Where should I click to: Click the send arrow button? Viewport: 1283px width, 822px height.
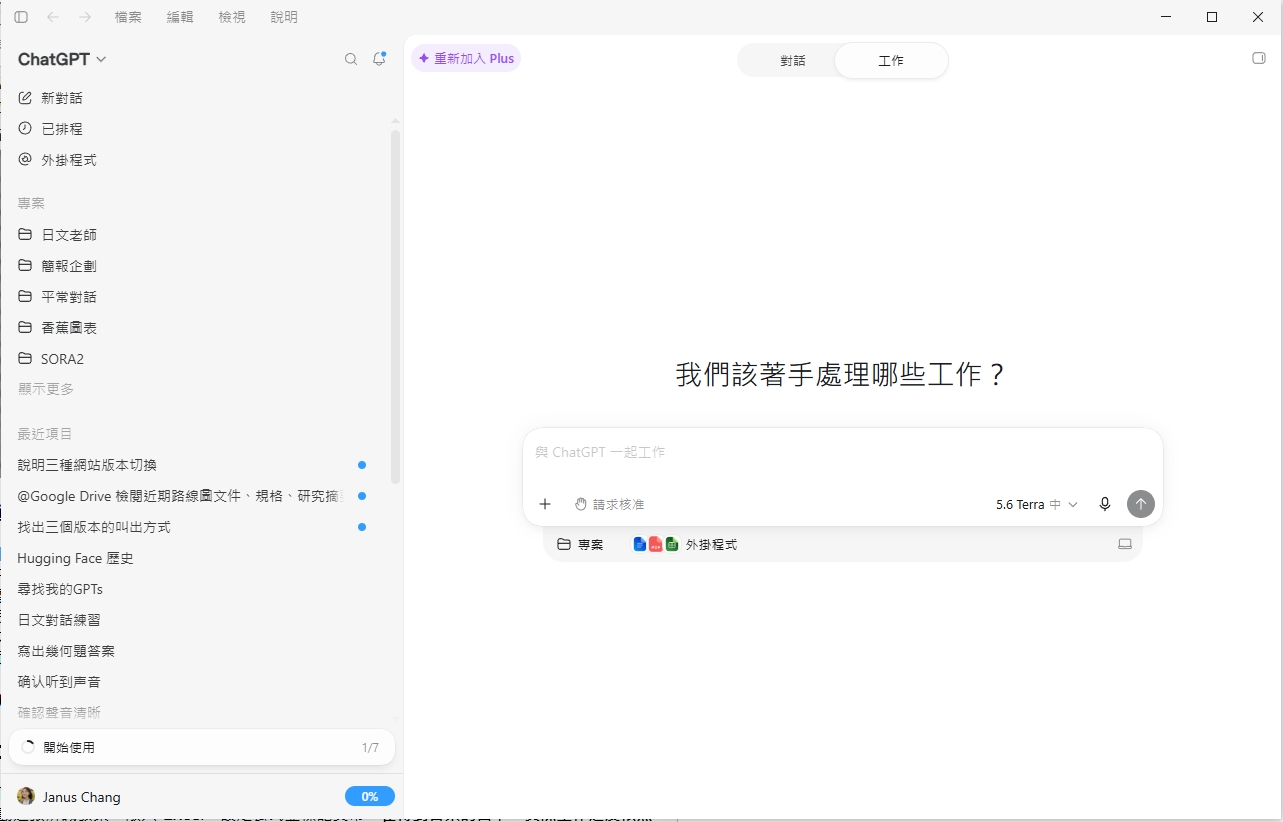1141,504
